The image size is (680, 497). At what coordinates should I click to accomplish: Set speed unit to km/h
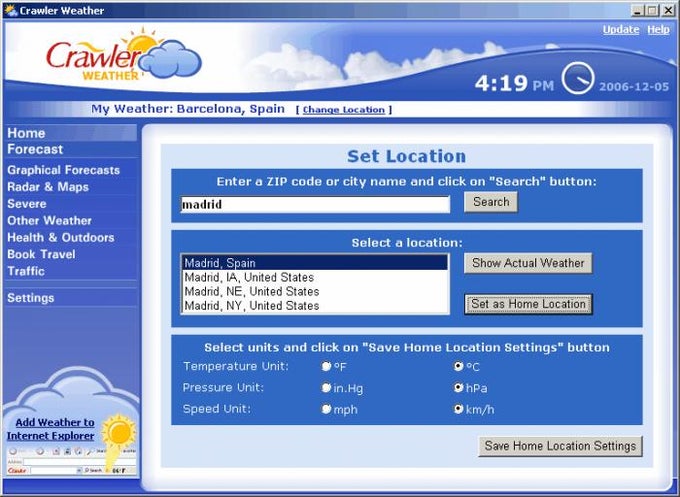458,409
